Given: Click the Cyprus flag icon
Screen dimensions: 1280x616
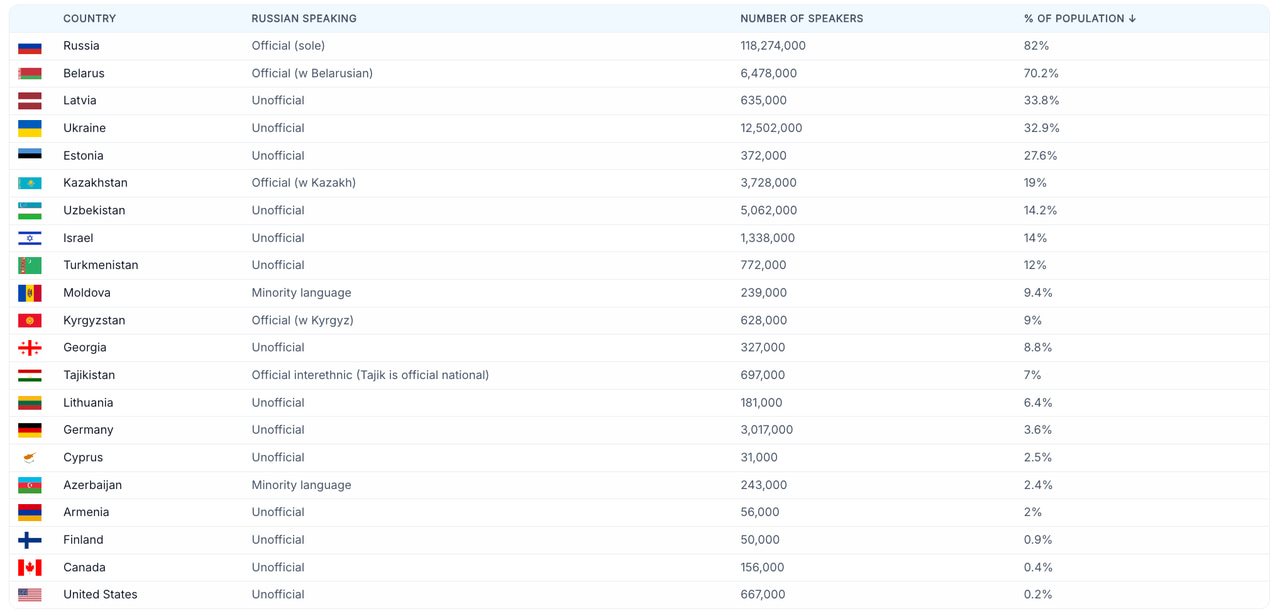Looking at the screenshot, I should 30,458.
